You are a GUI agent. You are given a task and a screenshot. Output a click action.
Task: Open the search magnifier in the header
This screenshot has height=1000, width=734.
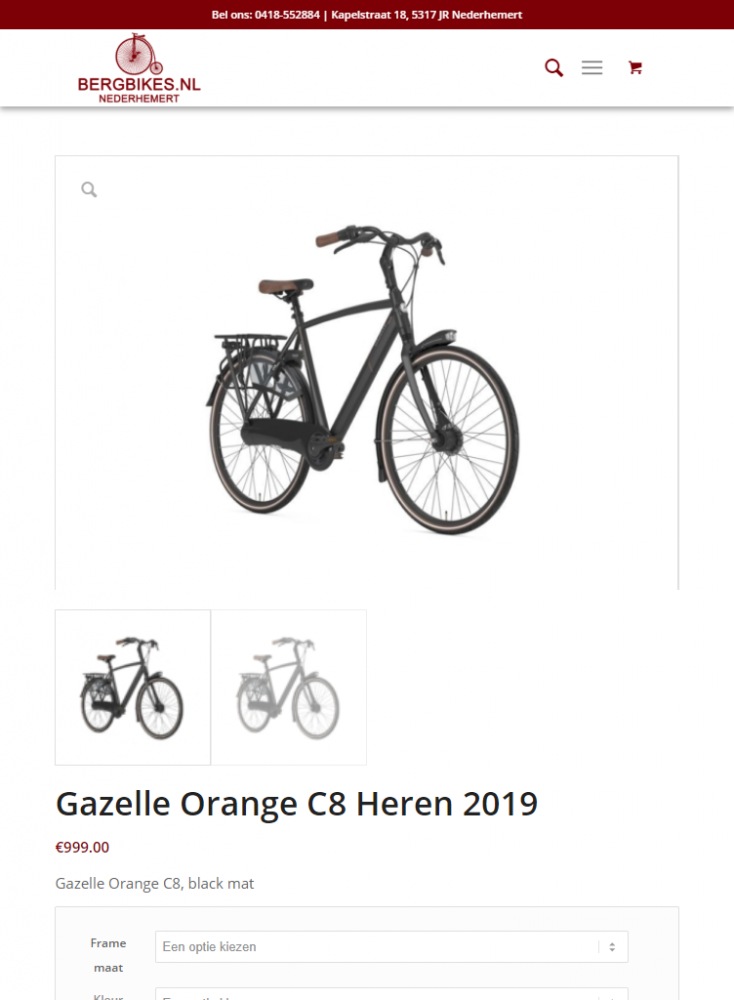pyautogui.click(x=554, y=68)
